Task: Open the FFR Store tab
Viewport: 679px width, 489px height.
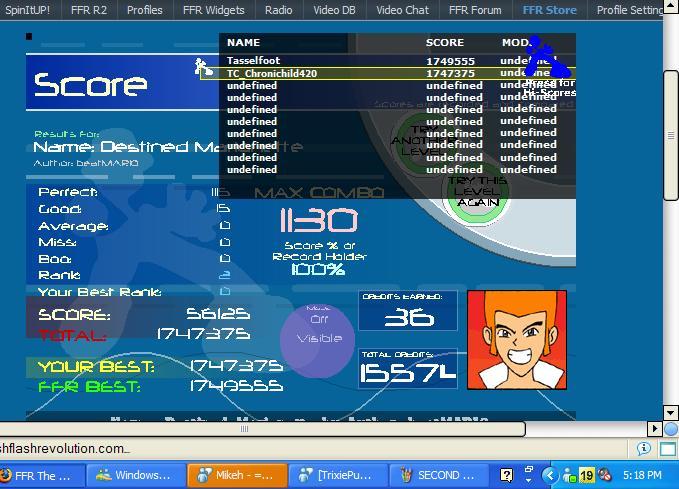Action: pyautogui.click(x=549, y=10)
